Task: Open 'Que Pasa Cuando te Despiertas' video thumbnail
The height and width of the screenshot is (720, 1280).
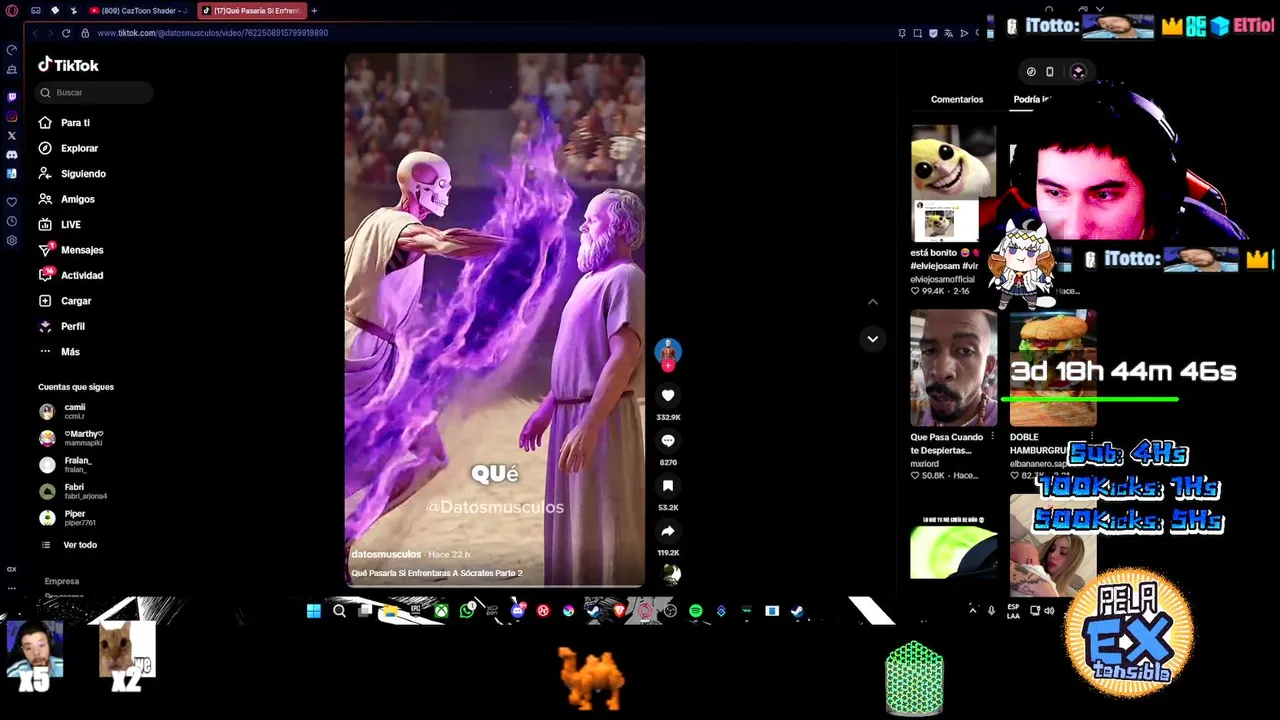Action: 953,368
